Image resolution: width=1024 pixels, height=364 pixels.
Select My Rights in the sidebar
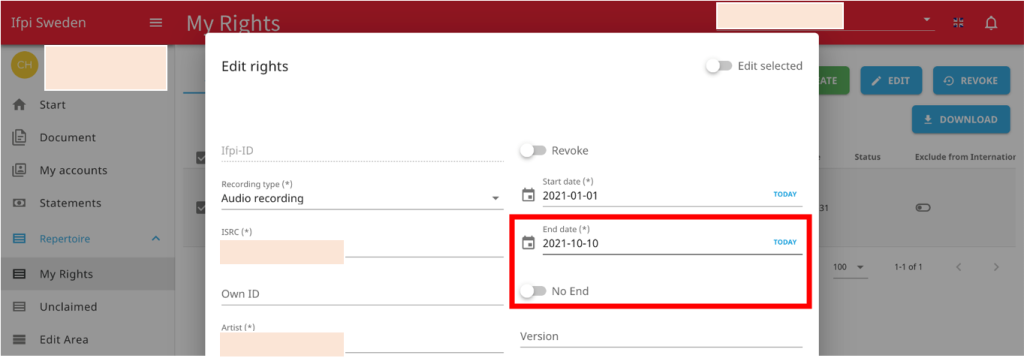pyautogui.click(x=66, y=274)
